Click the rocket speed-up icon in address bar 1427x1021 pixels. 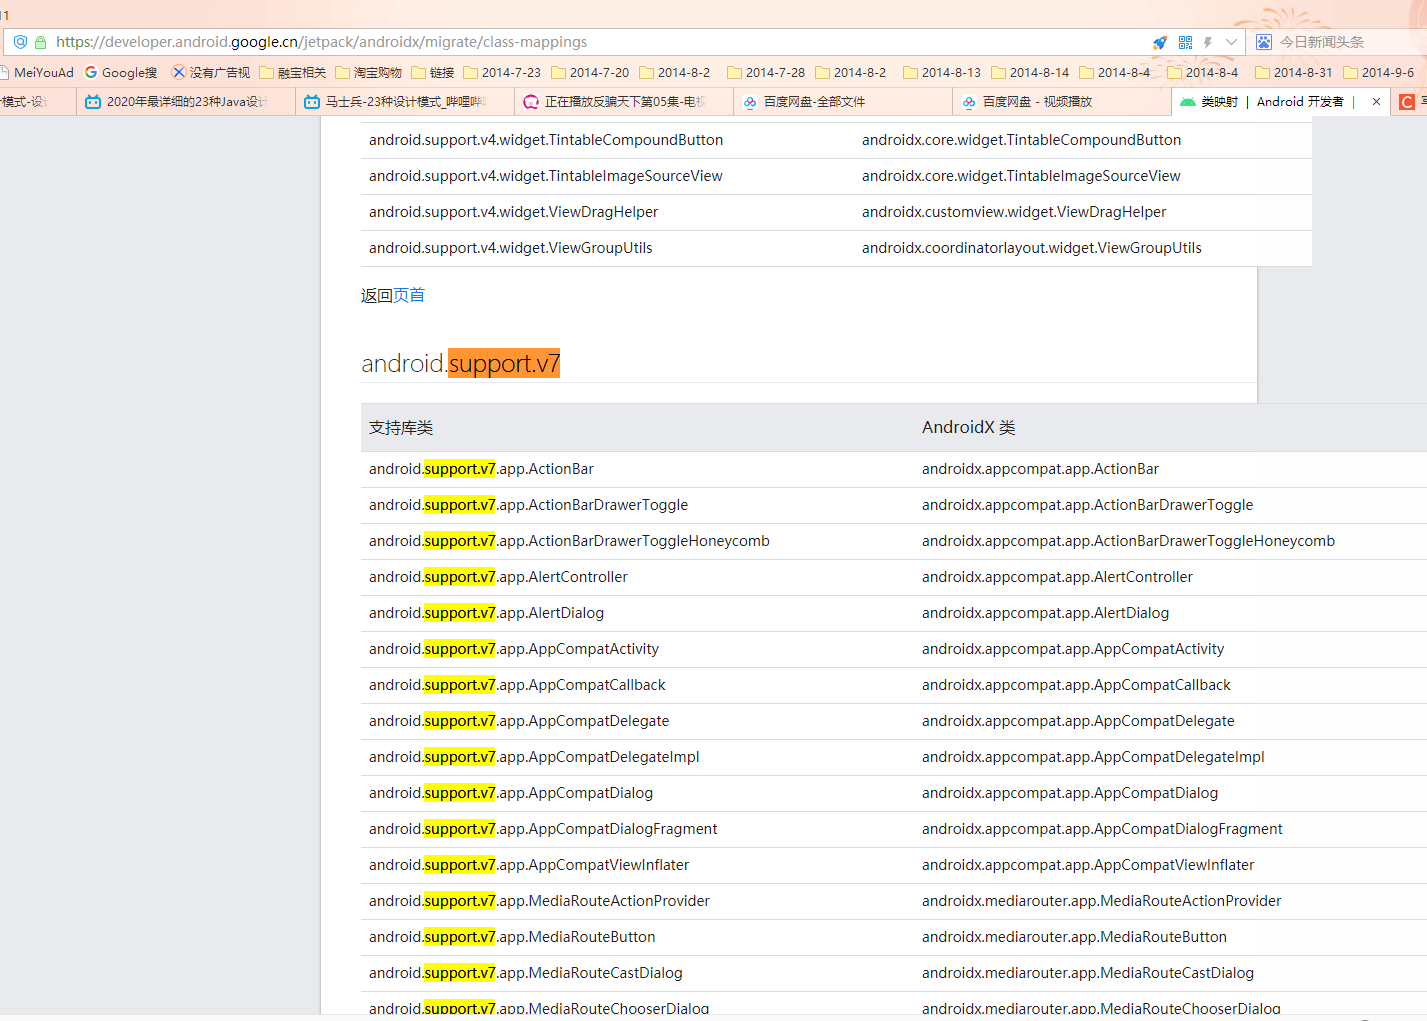[x=1160, y=42]
